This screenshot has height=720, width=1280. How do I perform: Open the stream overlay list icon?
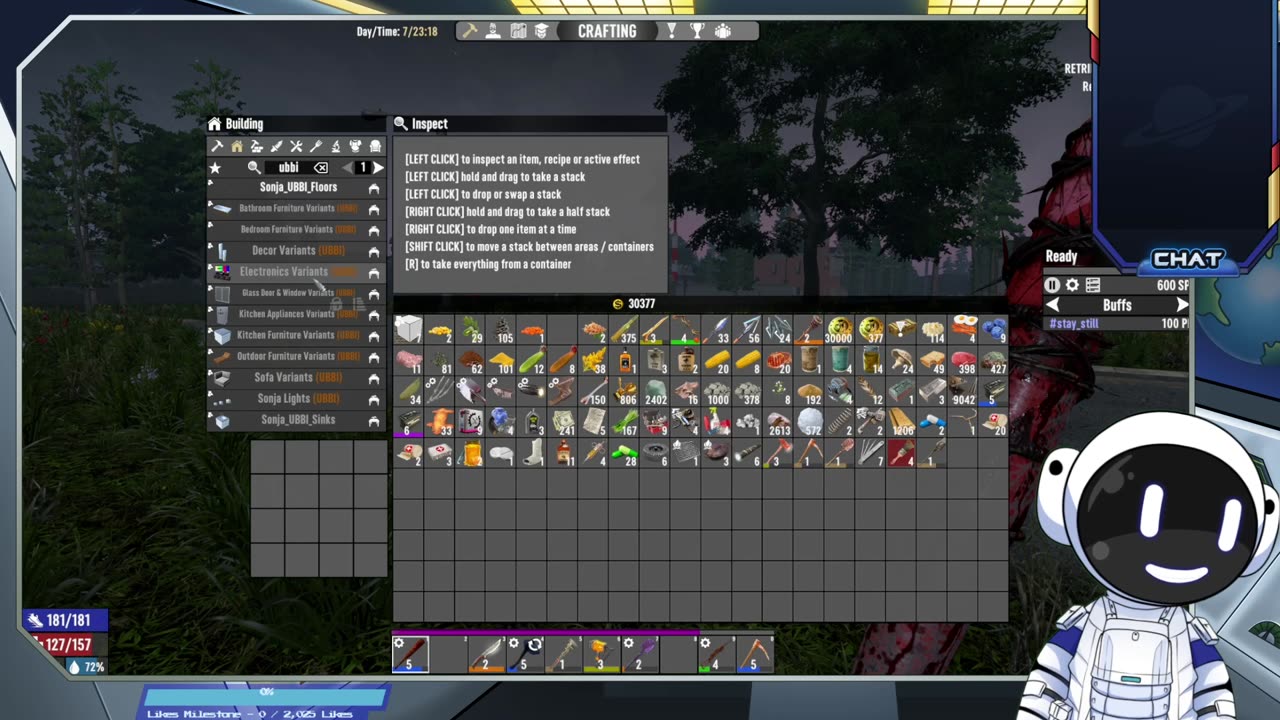pos(1093,285)
